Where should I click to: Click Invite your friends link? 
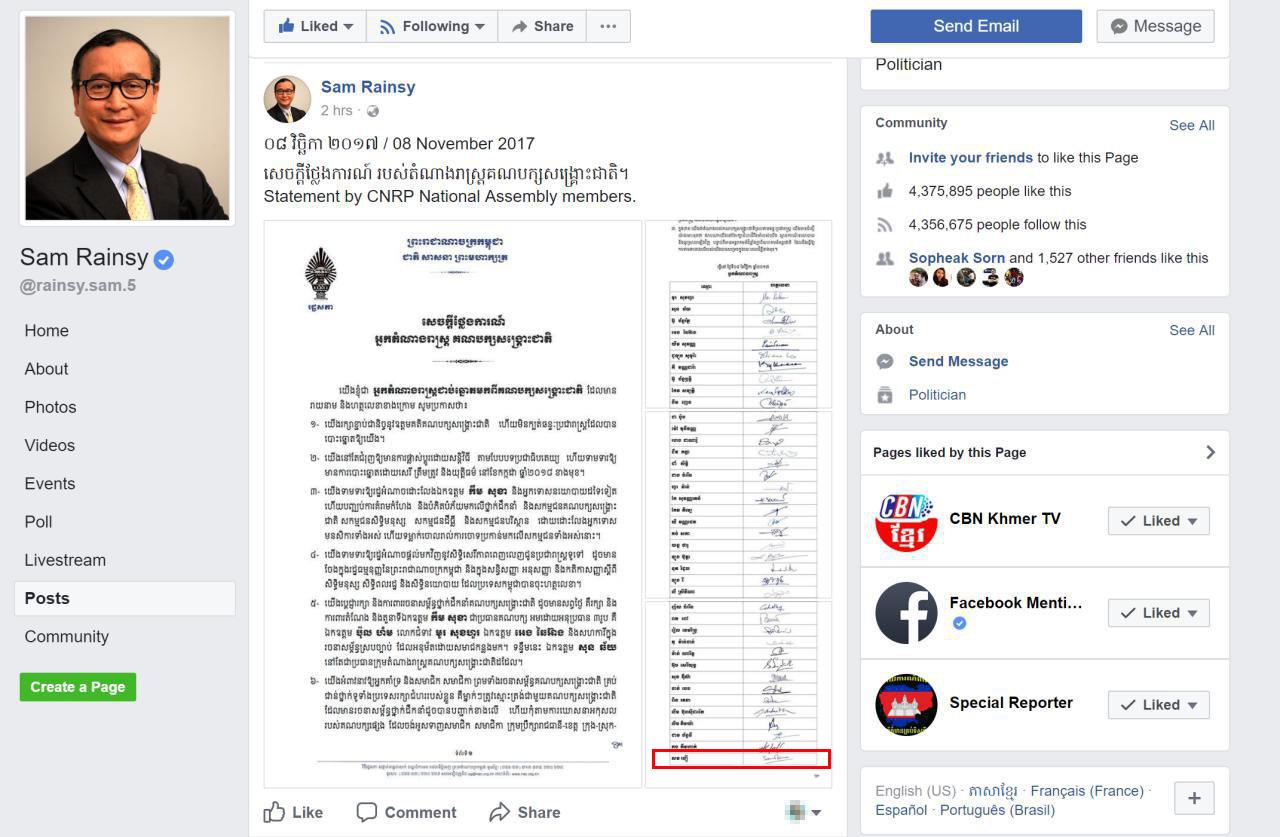tap(971, 158)
